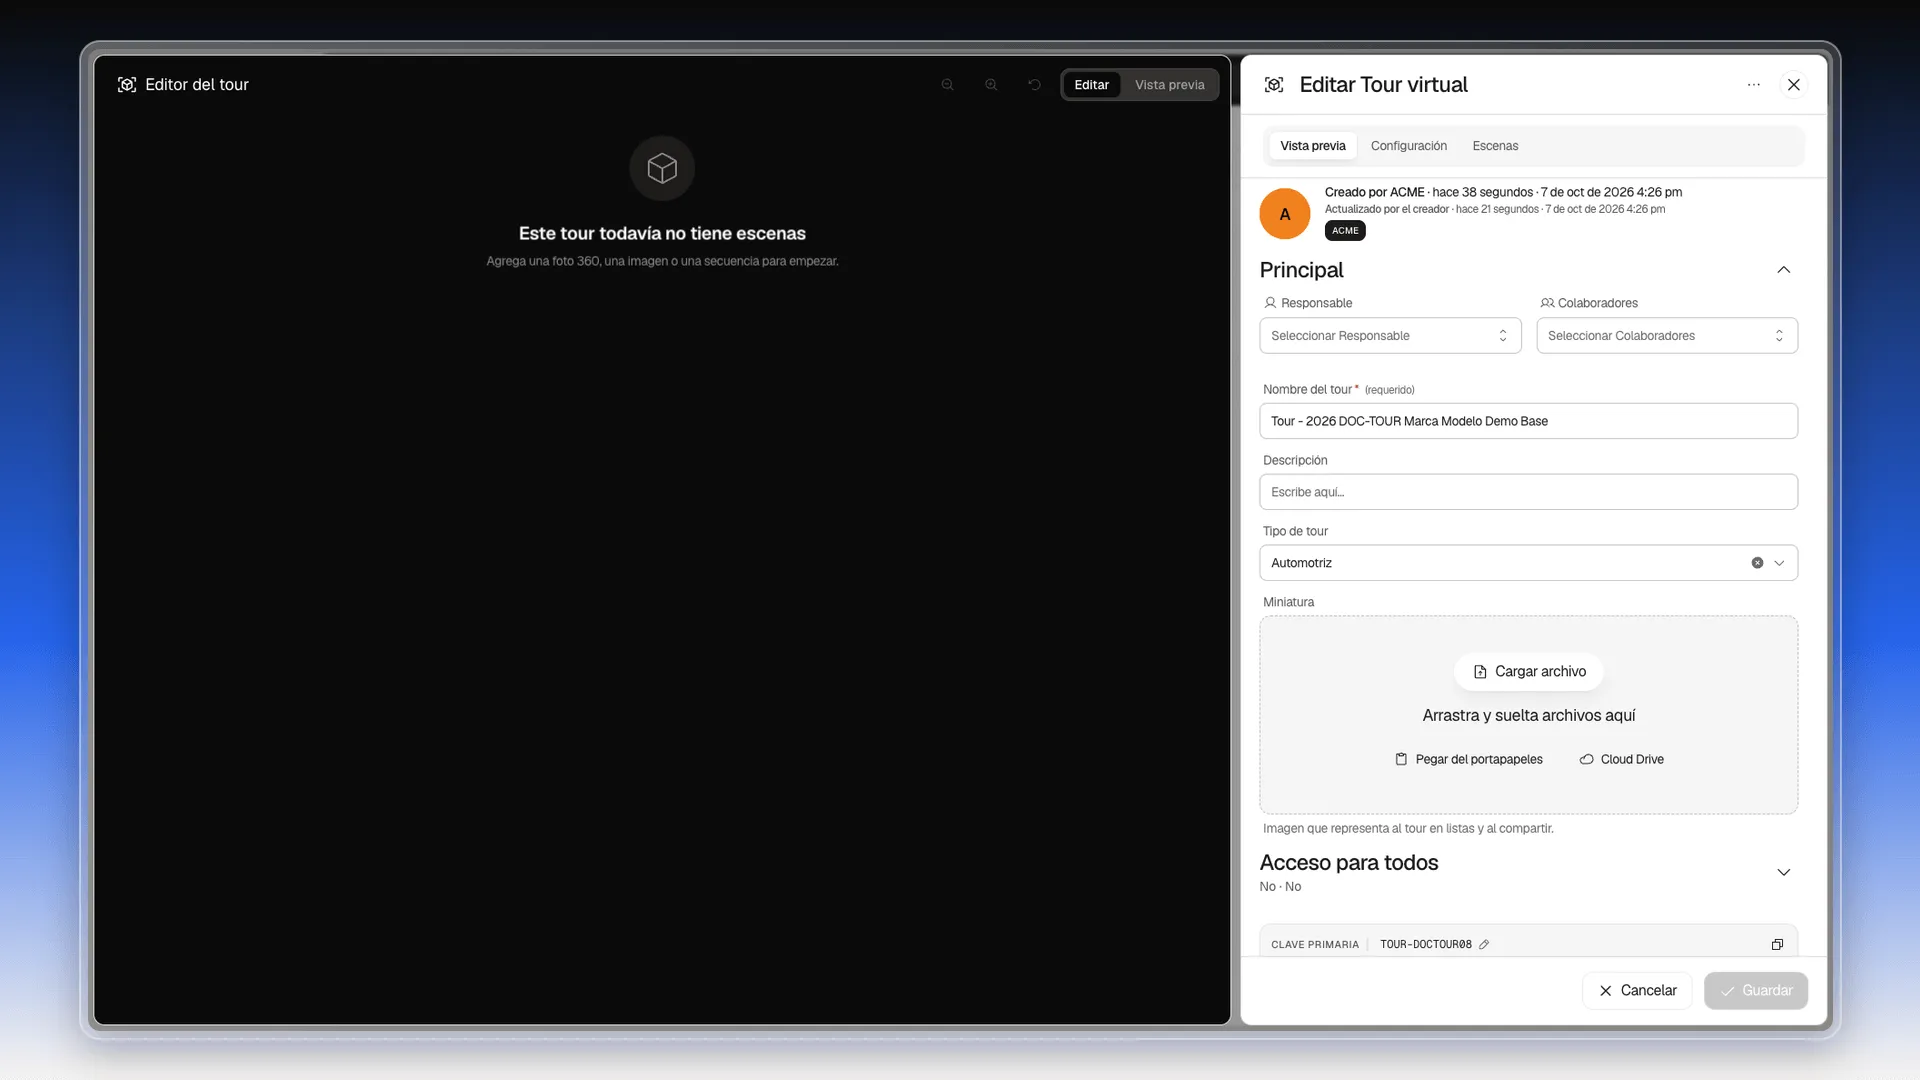
Task: Open the Seleccionar Responsable dropdown
Action: (1390, 336)
